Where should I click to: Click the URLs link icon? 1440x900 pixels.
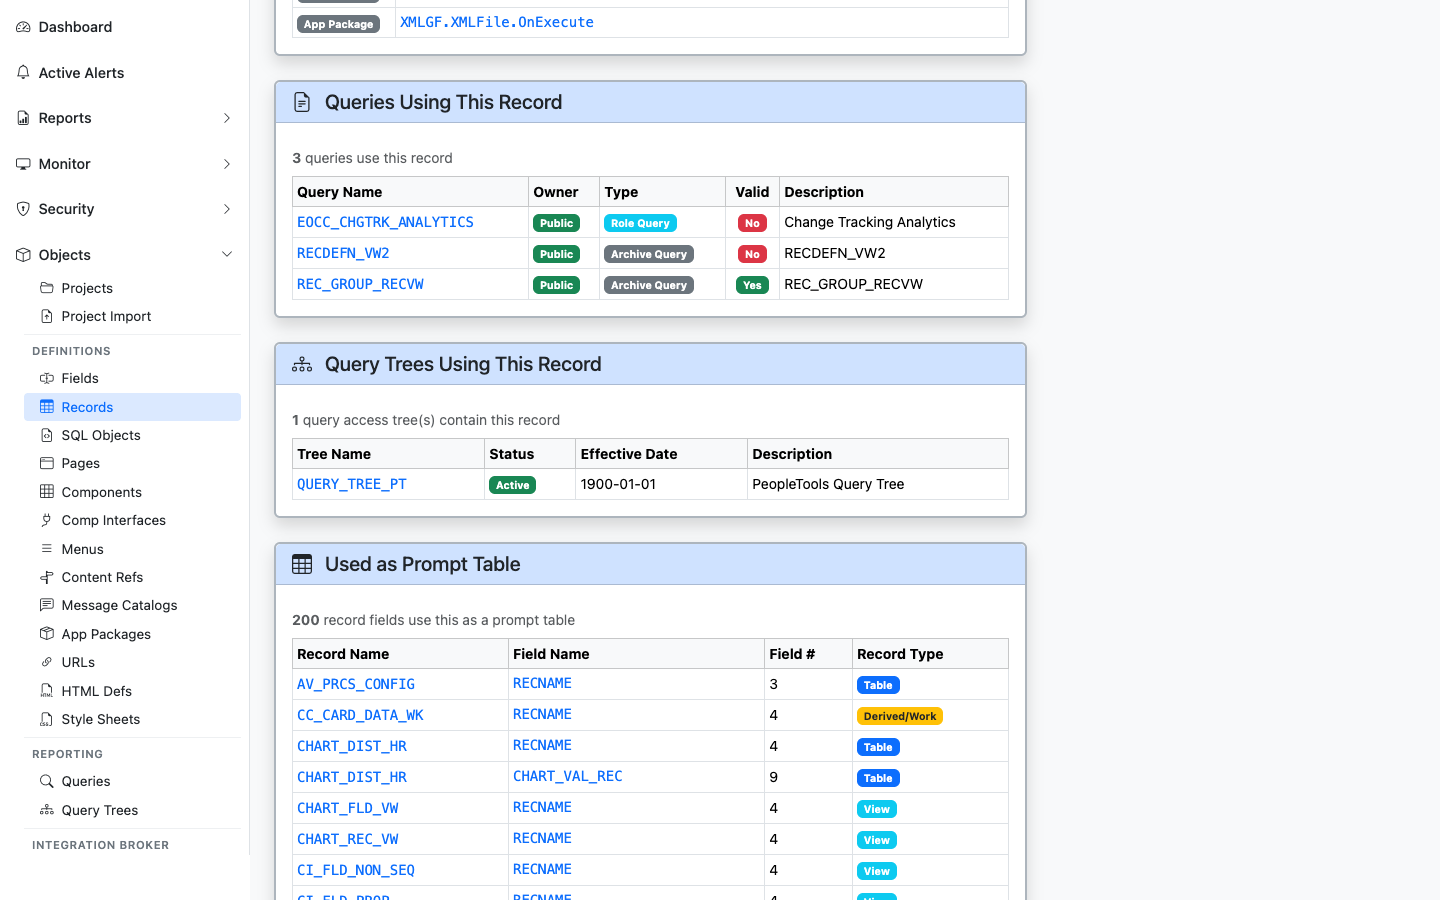[46, 662]
